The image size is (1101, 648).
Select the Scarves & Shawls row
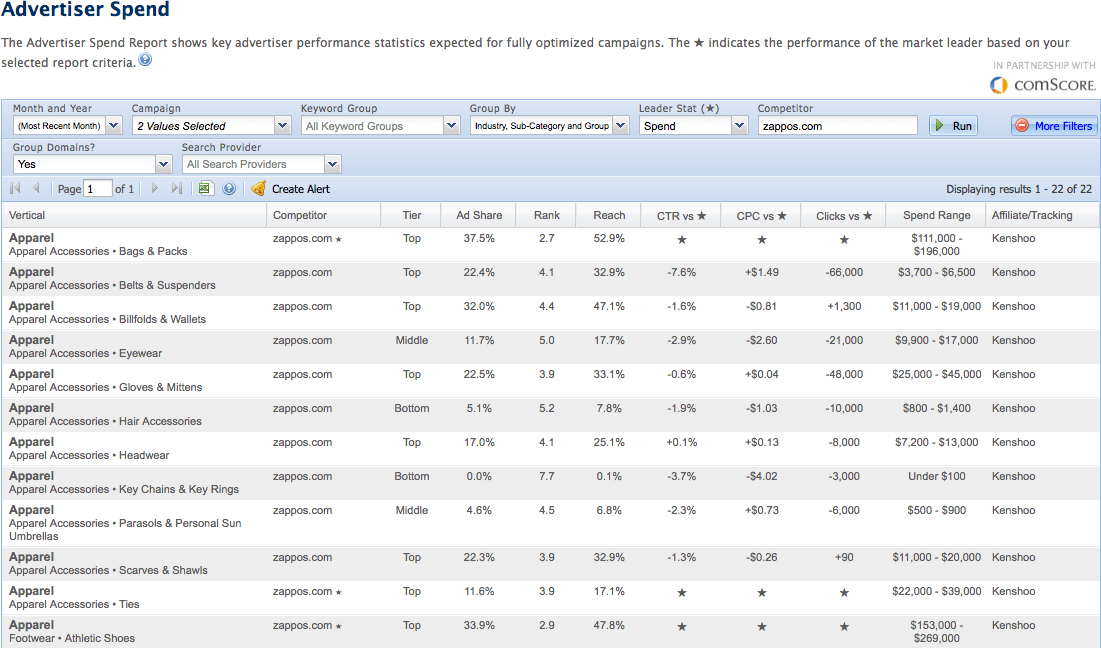point(550,564)
